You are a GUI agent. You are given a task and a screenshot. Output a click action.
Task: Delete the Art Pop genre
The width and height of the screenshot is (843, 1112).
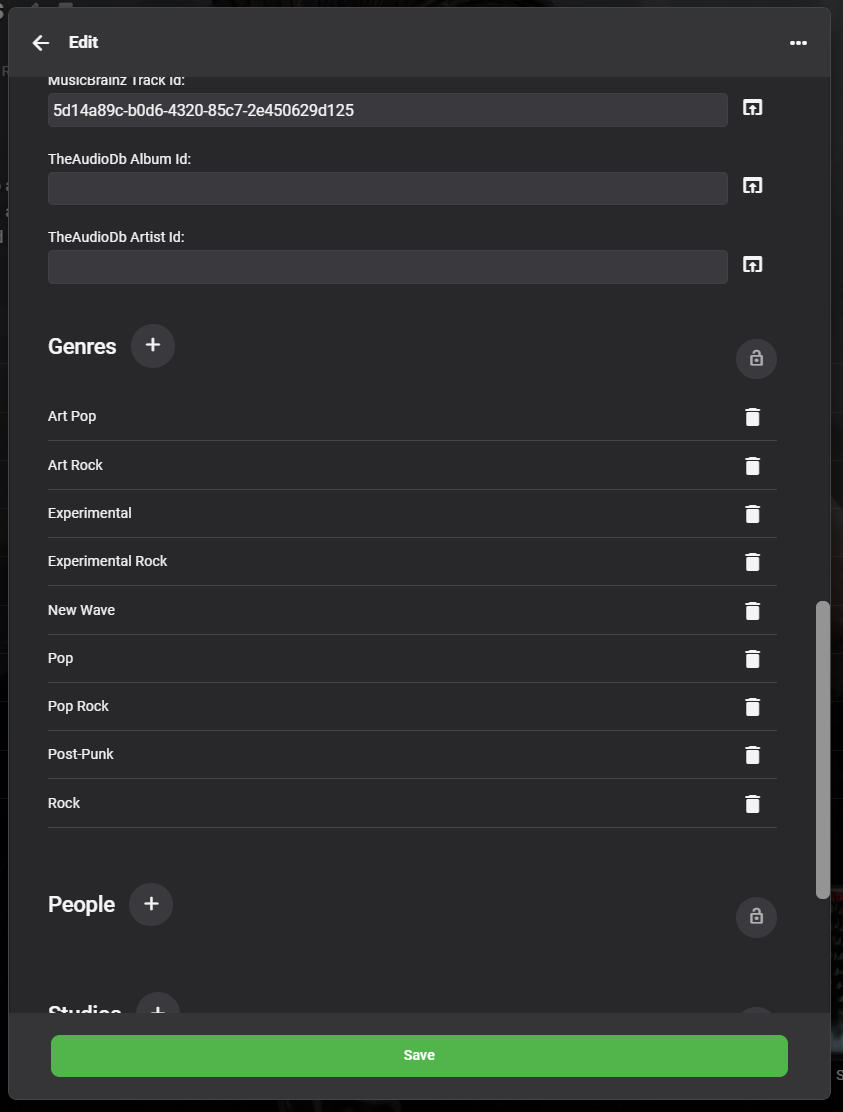click(753, 417)
